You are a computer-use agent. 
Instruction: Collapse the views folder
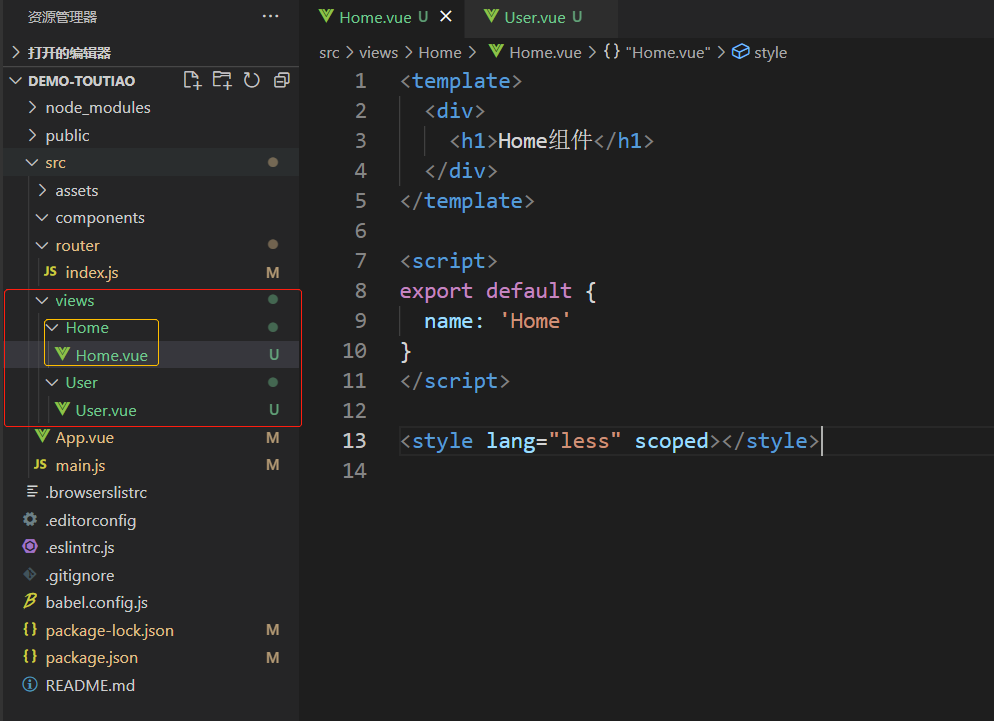coord(74,300)
